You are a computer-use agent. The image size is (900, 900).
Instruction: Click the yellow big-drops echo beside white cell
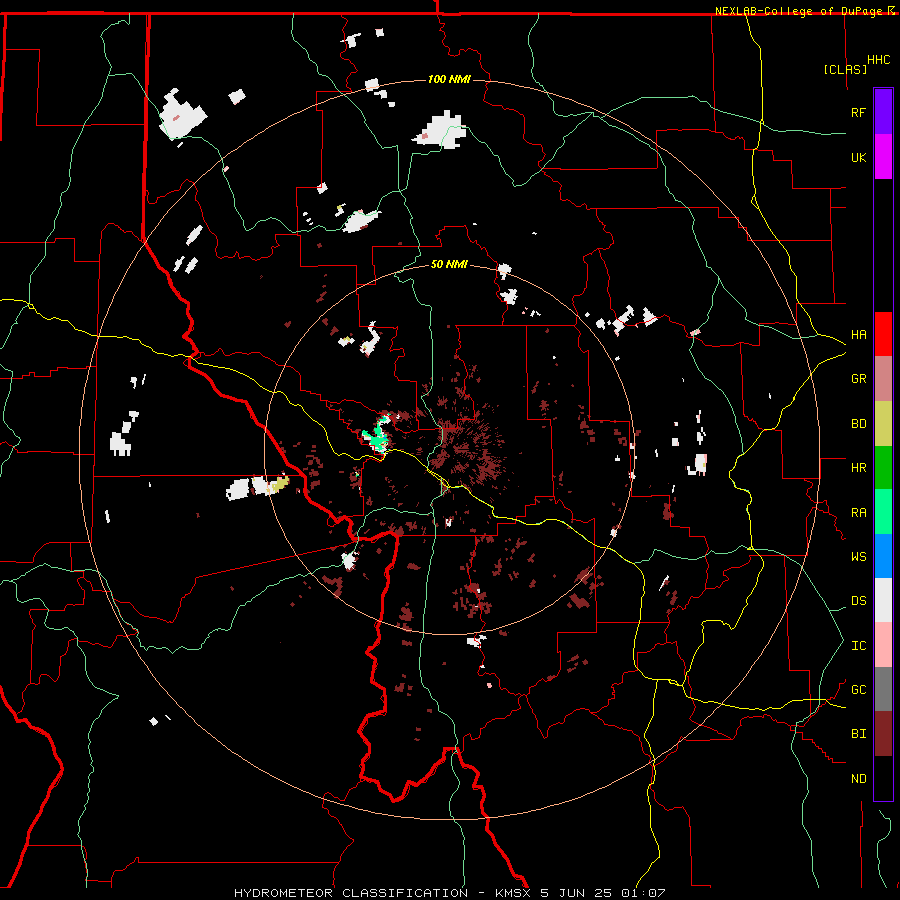point(278,484)
